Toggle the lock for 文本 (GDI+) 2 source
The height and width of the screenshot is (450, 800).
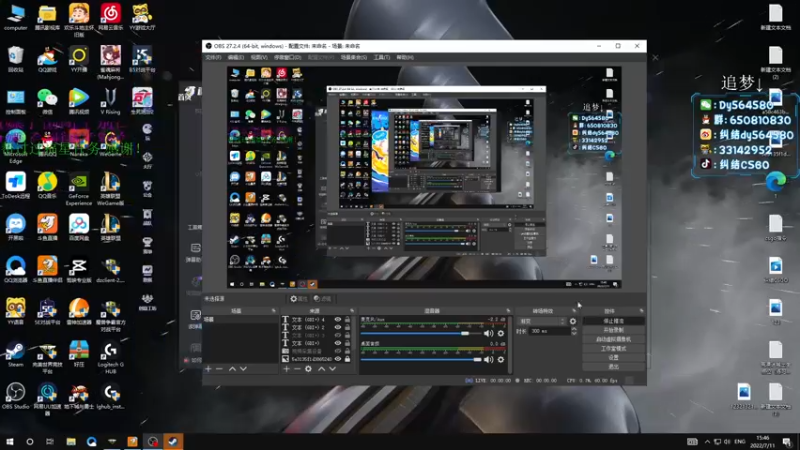pyautogui.click(x=347, y=328)
